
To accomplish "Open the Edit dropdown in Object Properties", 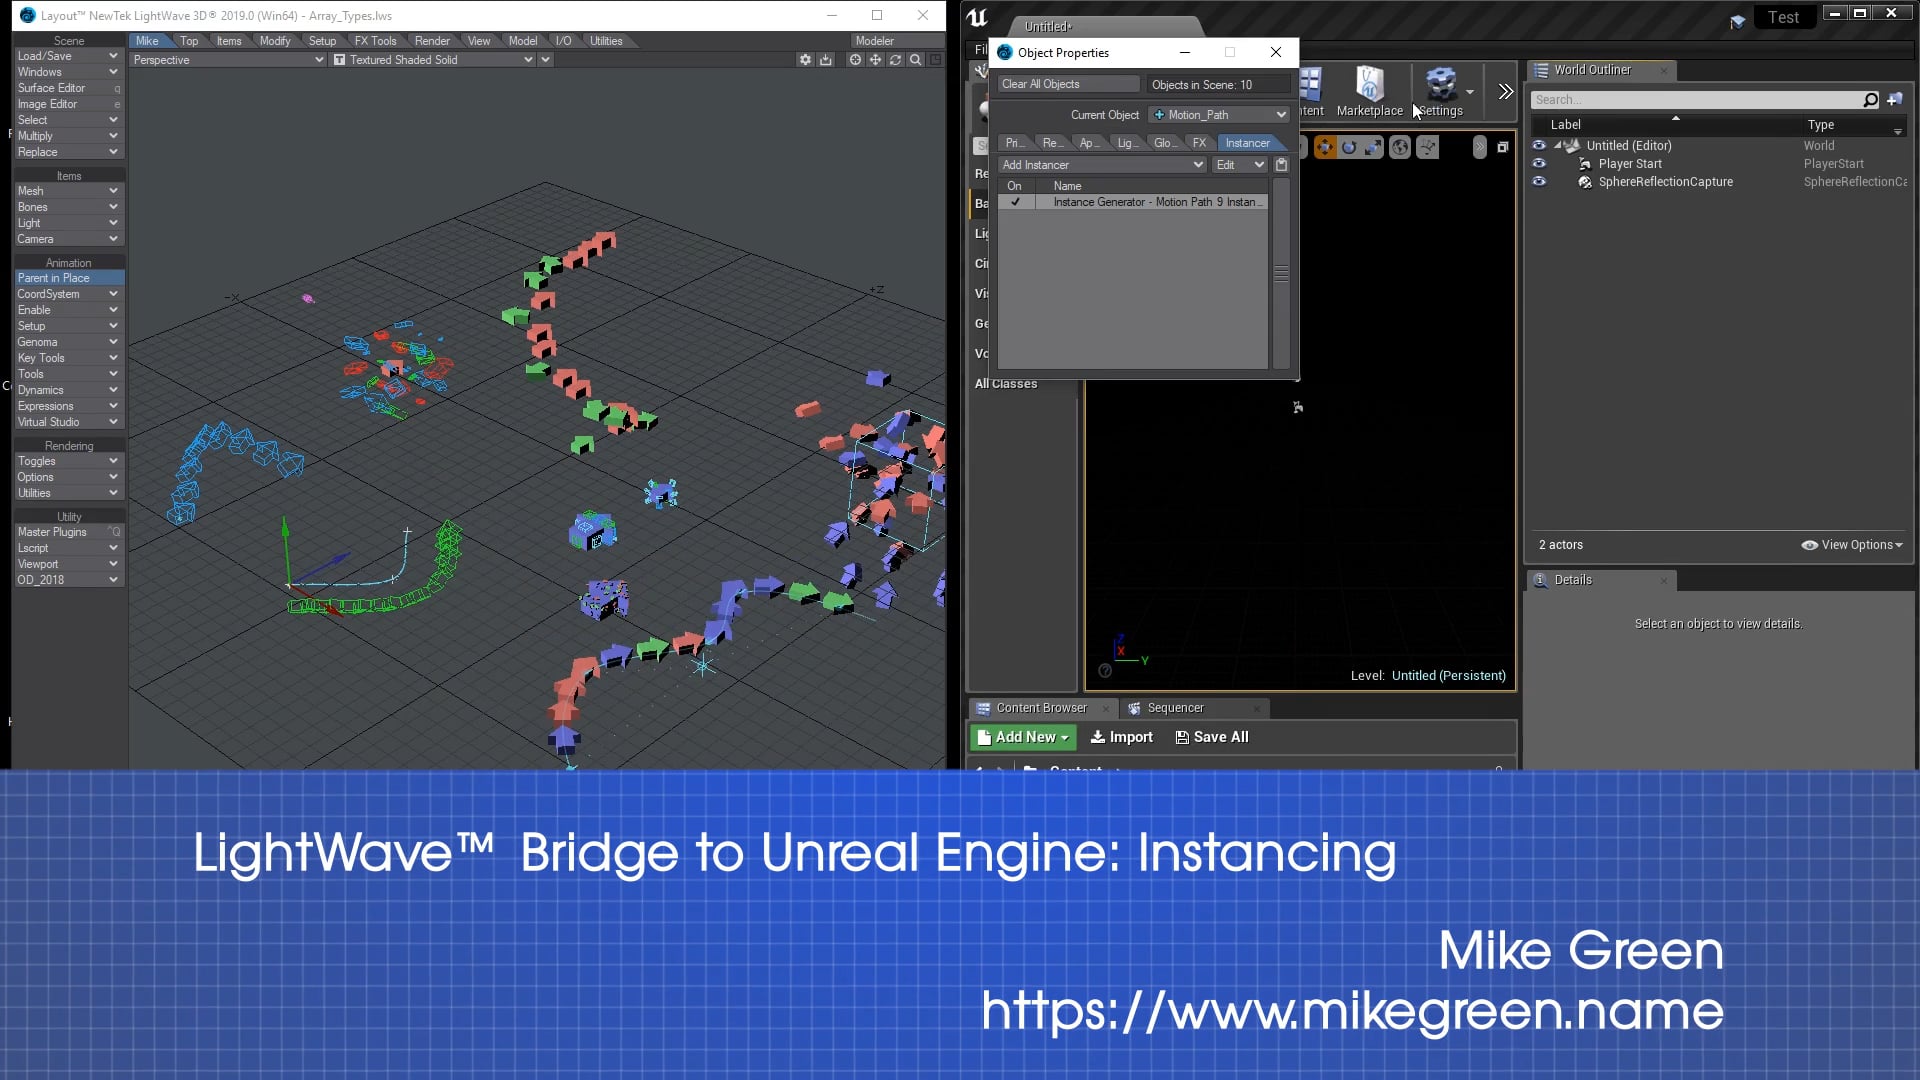I will point(1240,165).
